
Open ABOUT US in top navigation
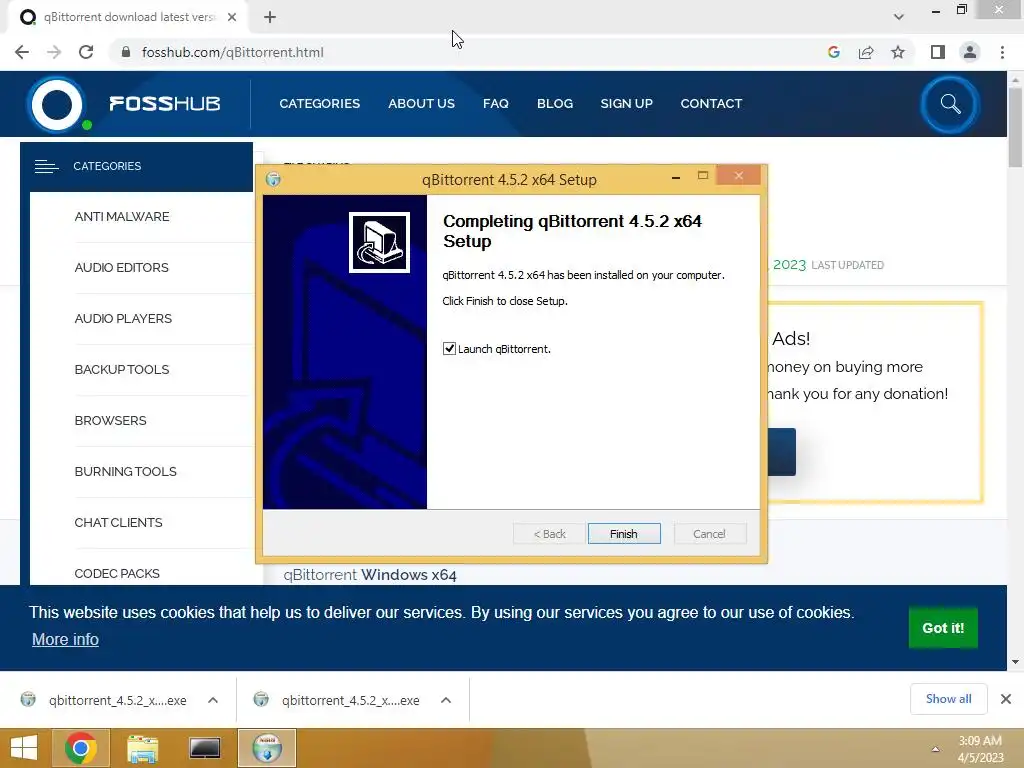[421, 104]
